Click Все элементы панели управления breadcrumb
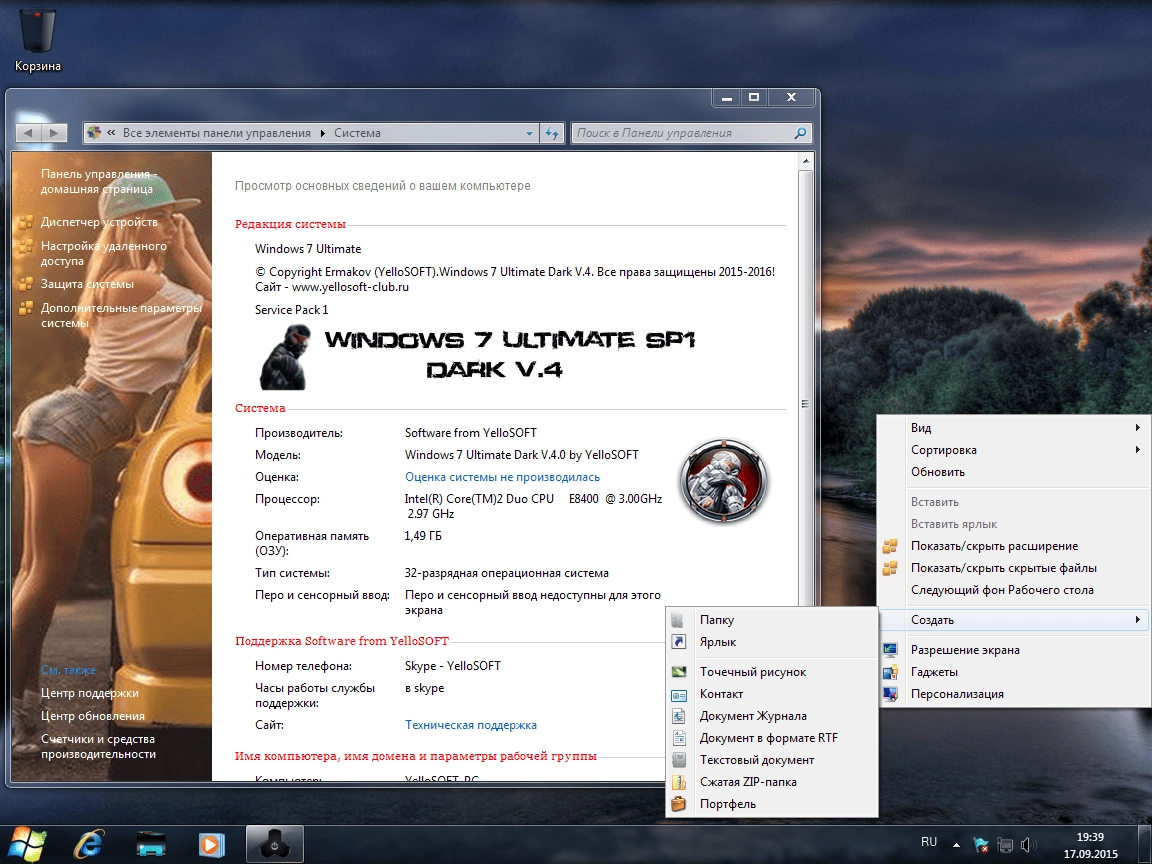This screenshot has height=864, width=1152. point(217,133)
